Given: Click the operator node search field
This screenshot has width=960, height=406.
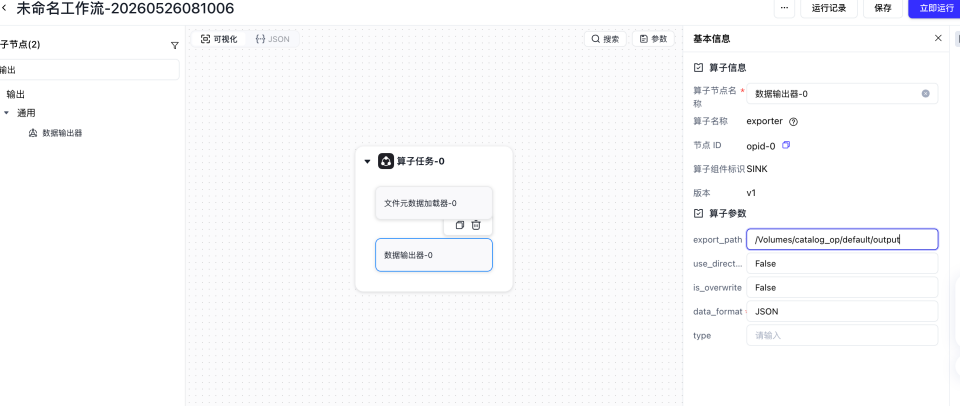Looking at the screenshot, I should click(89, 70).
